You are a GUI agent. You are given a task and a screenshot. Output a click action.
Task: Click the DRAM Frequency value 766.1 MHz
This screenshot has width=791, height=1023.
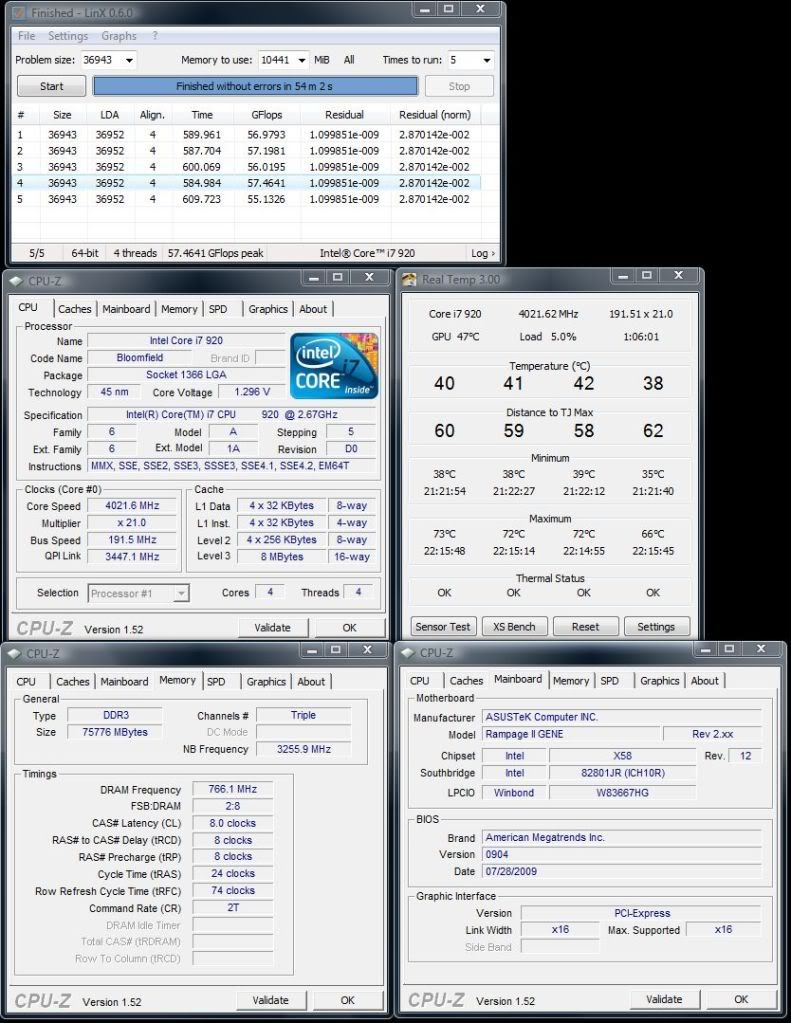(233, 789)
